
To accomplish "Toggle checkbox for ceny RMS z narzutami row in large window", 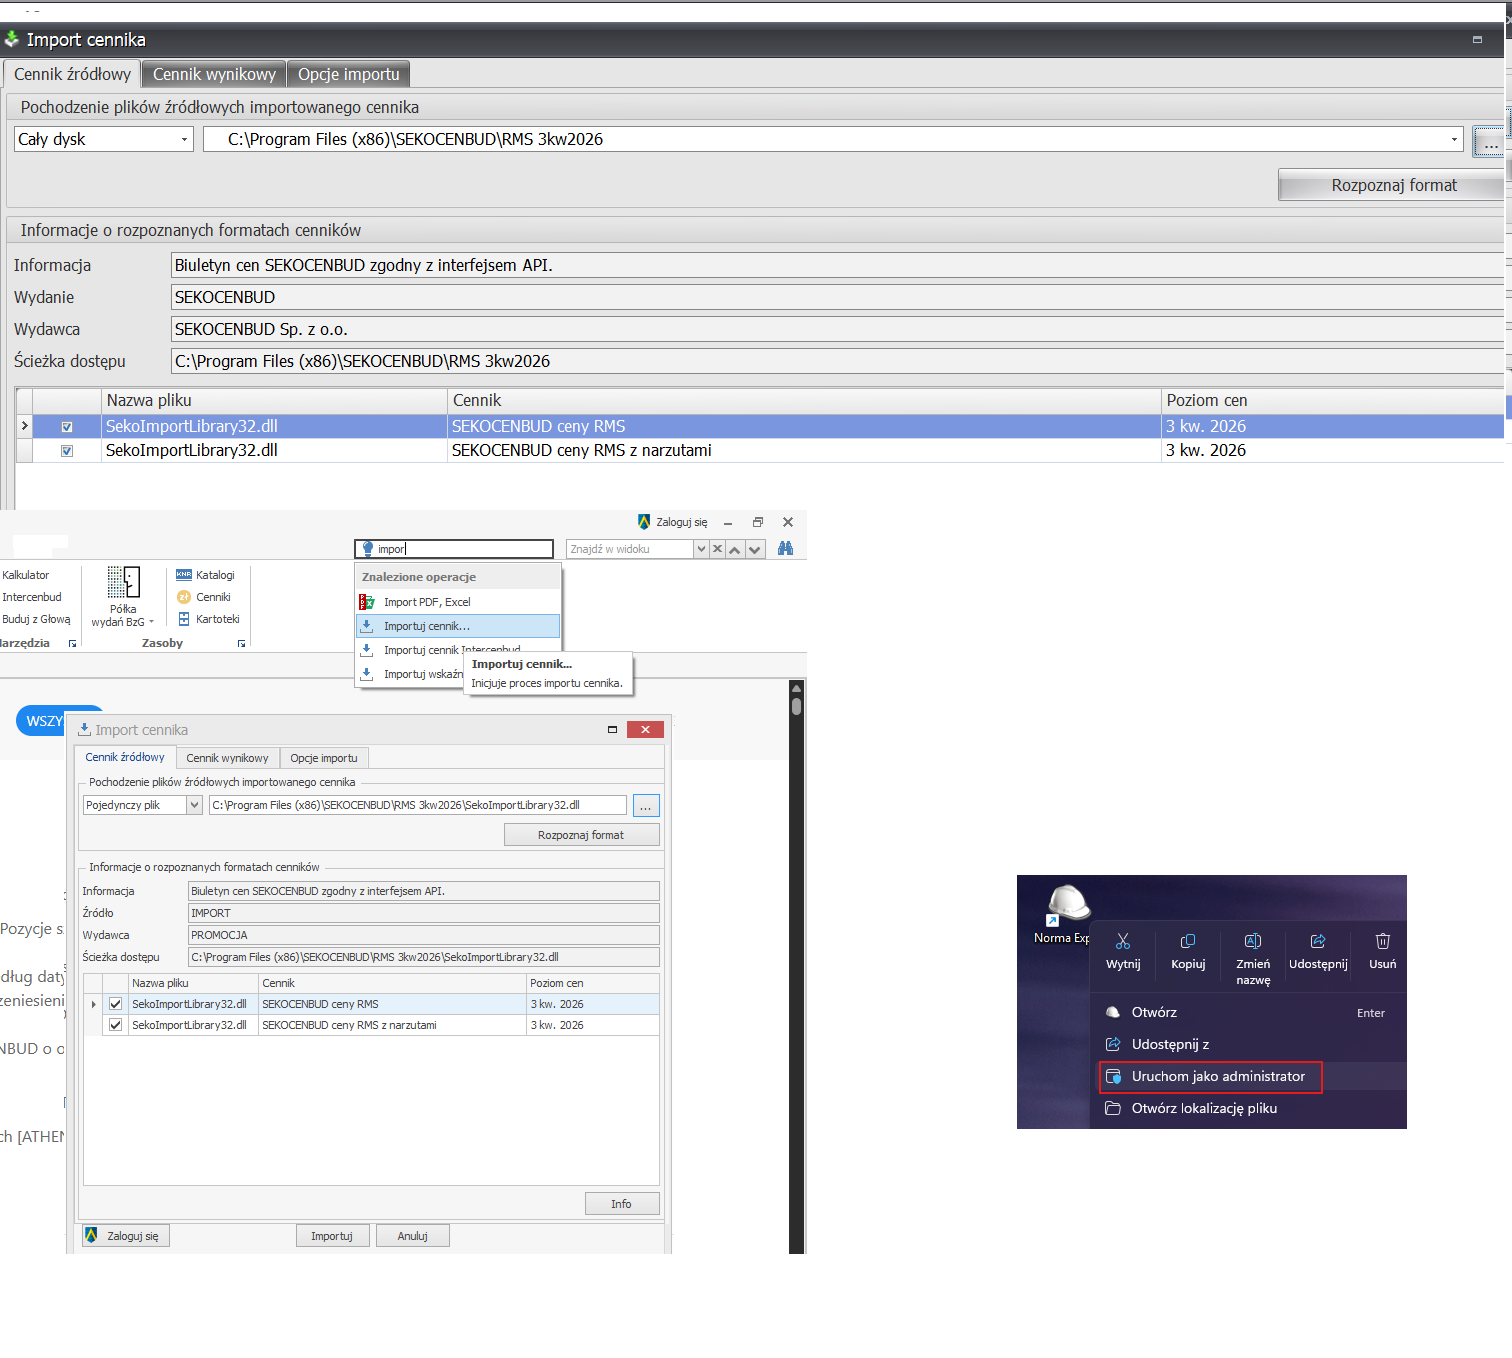I will 67,451.
